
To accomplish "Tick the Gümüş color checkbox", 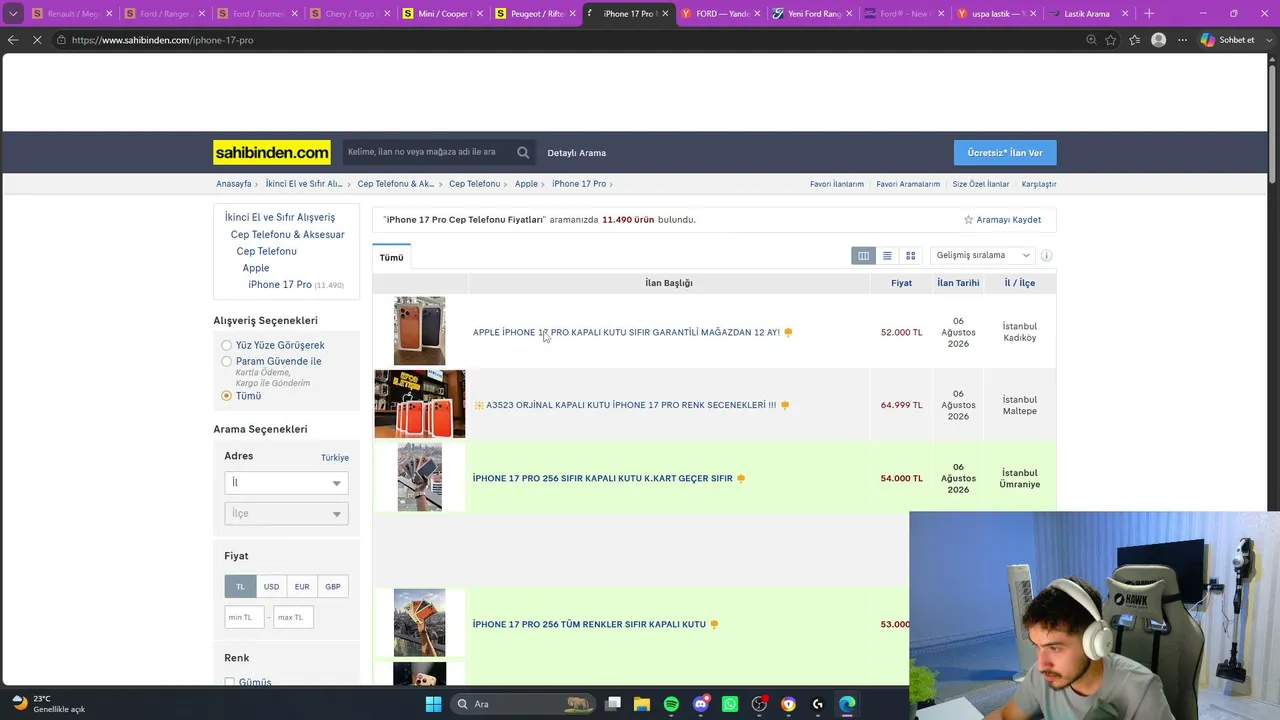I will tap(230, 682).
